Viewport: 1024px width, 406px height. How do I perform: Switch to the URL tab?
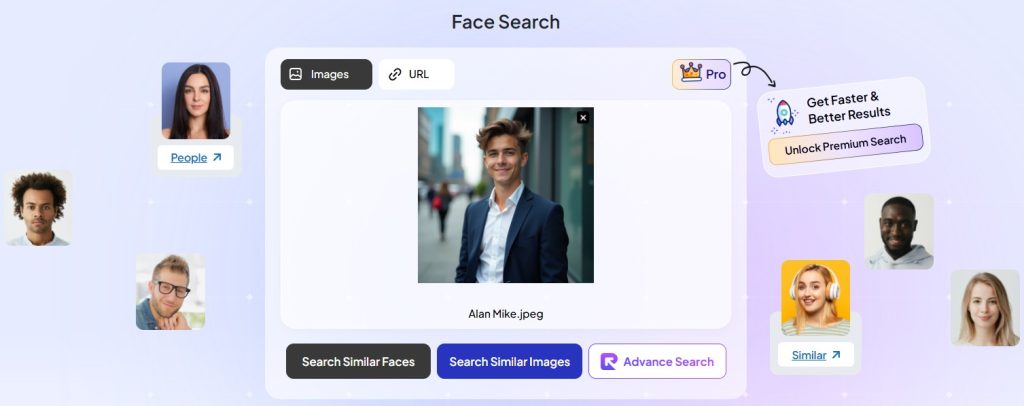pyautogui.click(x=416, y=74)
